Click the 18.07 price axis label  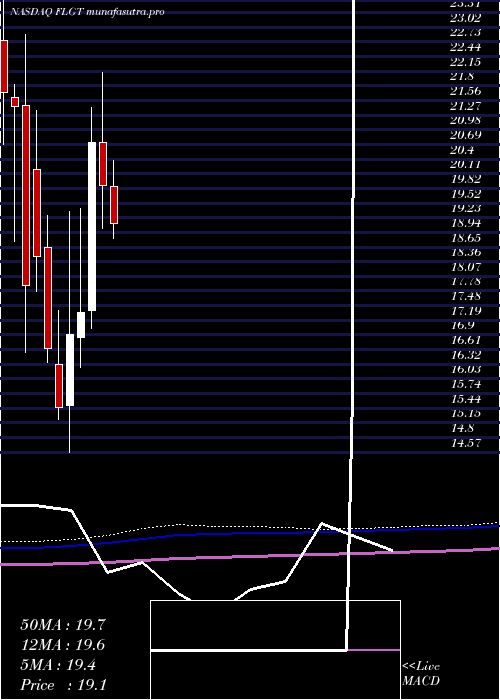[466, 267]
